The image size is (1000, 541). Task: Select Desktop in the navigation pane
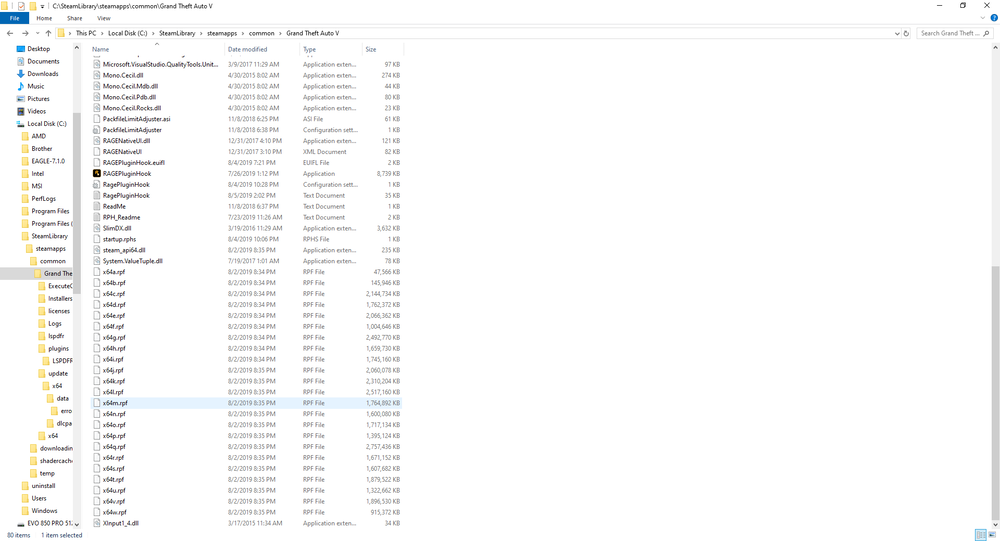pos(38,48)
